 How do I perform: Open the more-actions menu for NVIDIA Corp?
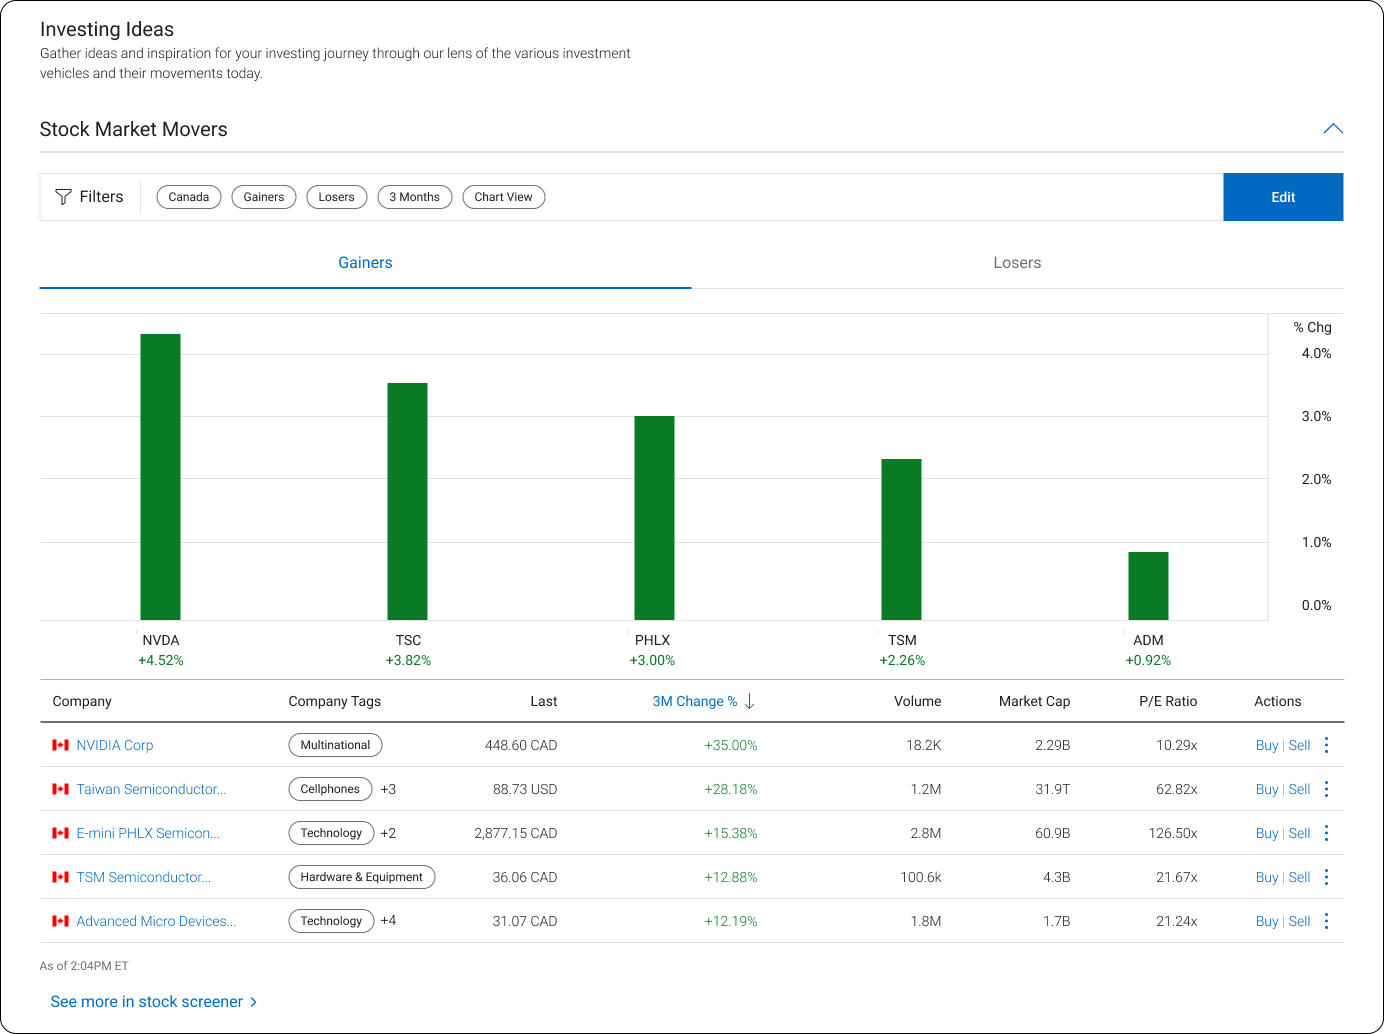(x=1327, y=745)
